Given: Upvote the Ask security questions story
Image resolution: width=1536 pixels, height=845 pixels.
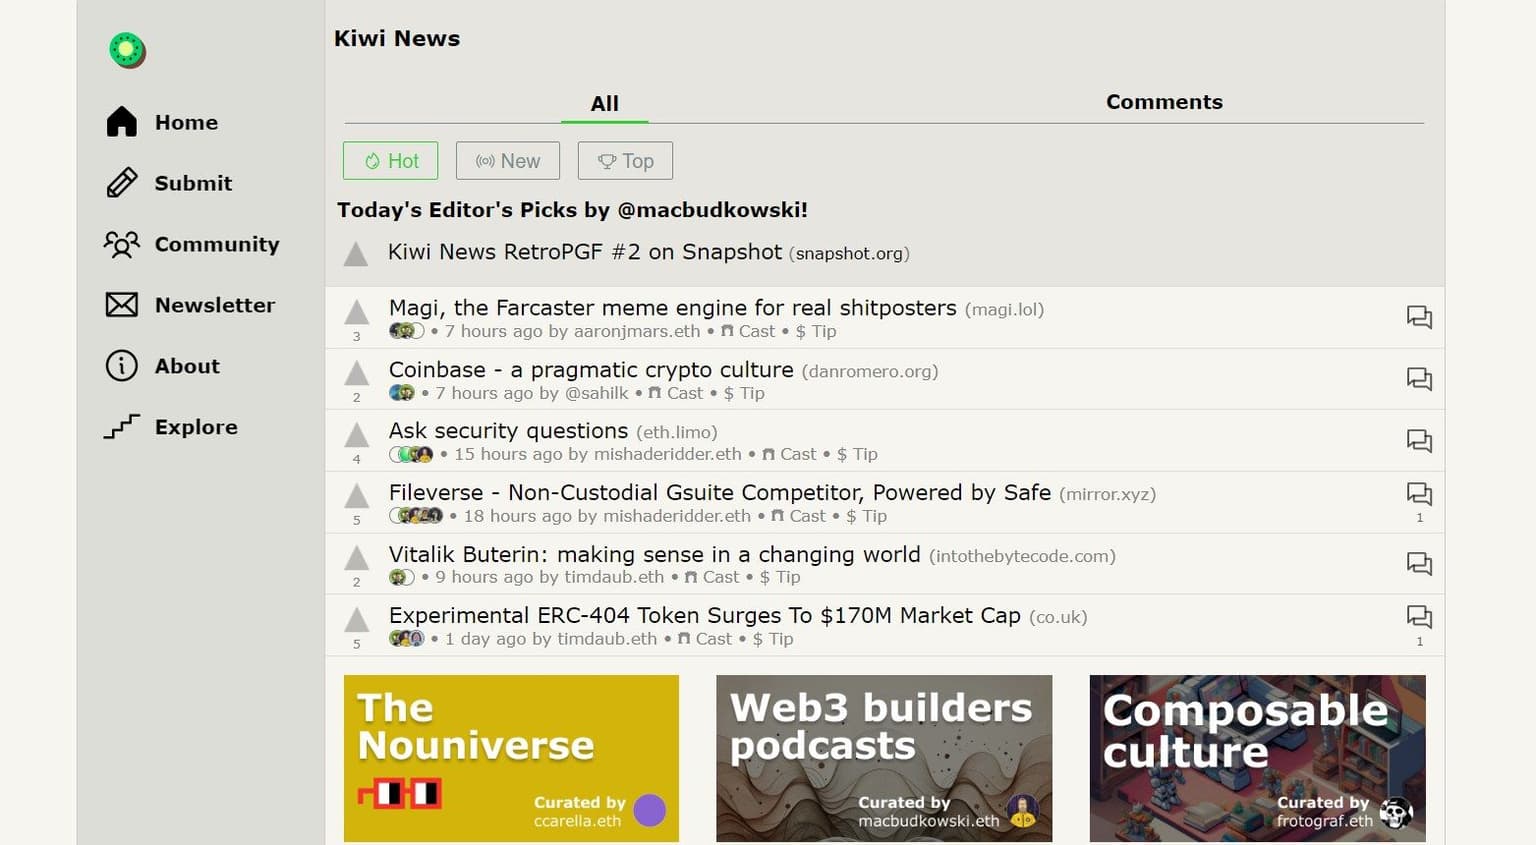Looking at the screenshot, I should (356, 435).
